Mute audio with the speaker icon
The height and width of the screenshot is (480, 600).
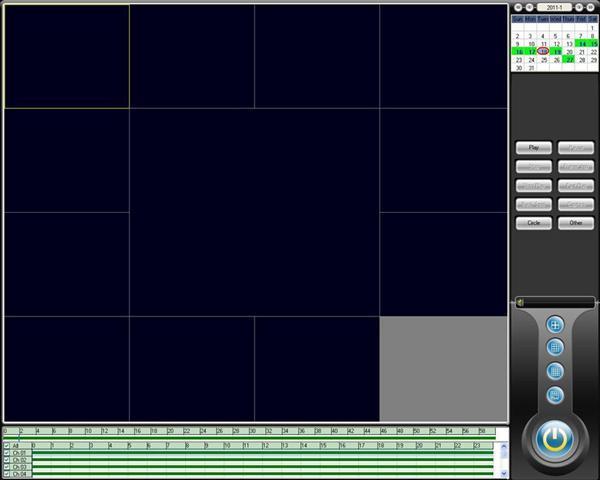coord(520,302)
